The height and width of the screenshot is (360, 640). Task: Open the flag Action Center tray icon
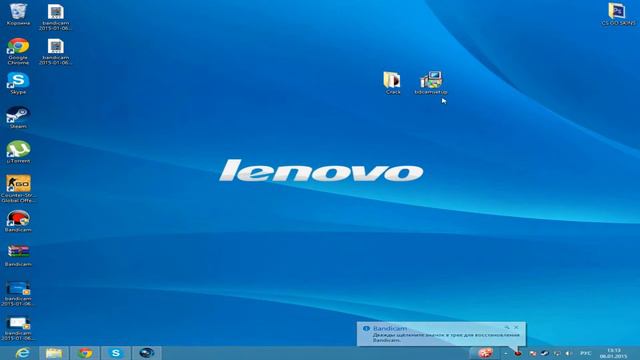532,353
